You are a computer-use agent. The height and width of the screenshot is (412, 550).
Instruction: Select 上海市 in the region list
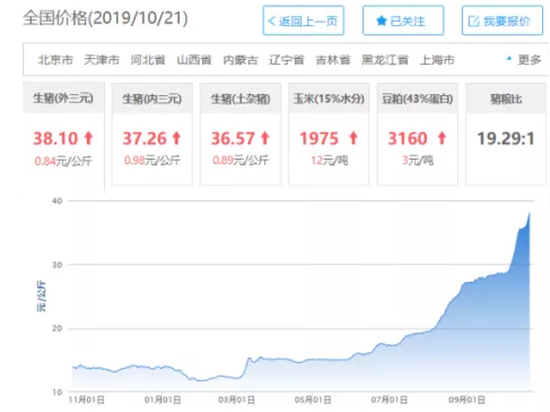437,60
